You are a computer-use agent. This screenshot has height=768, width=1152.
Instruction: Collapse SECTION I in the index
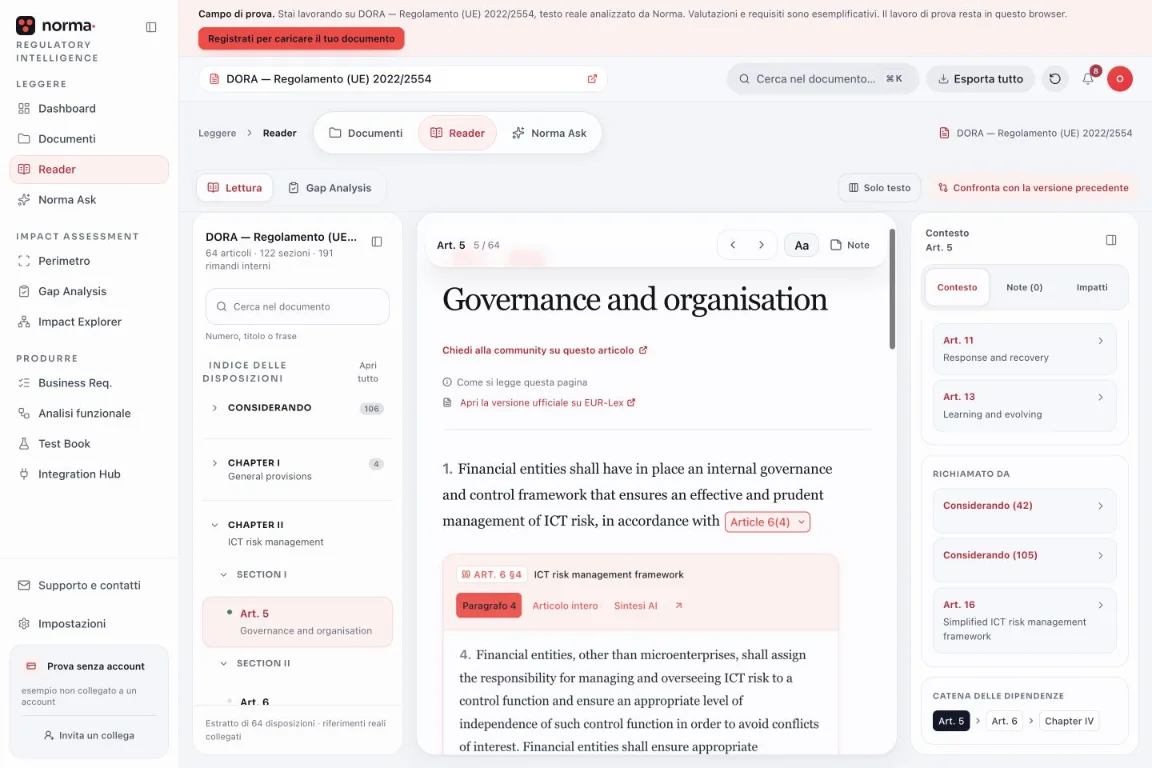[x=223, y=575]
